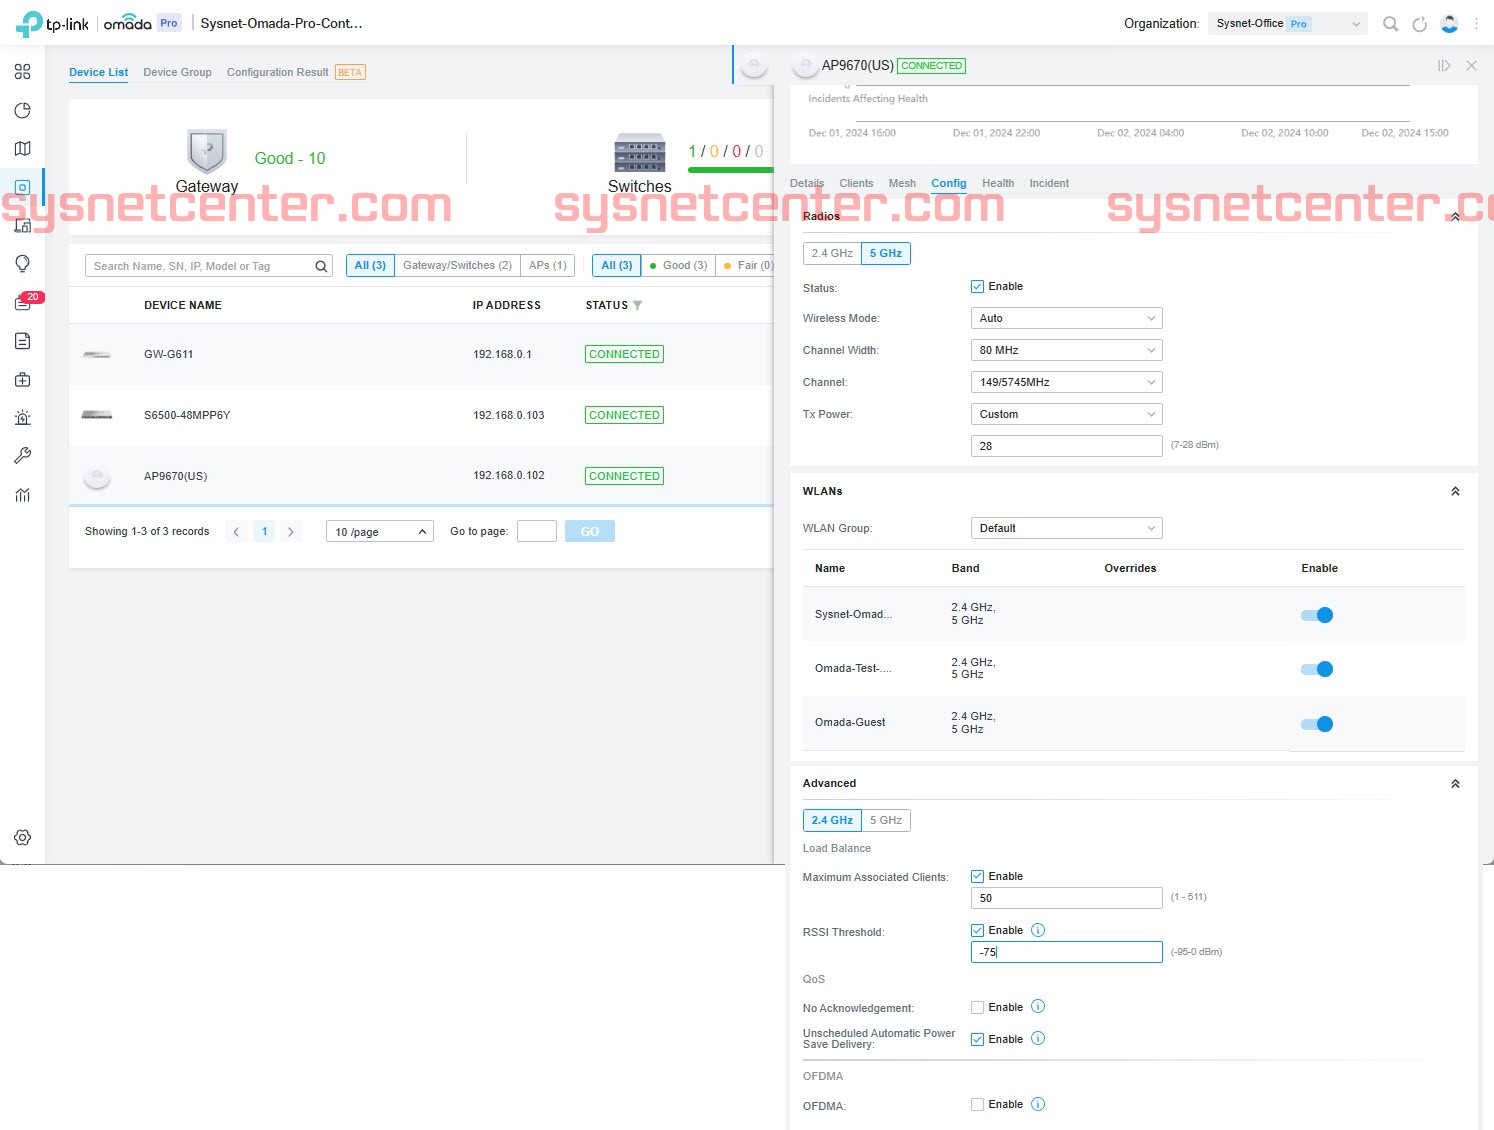Open the Logs icon with badge 20
Viewport: 1494px width, 1130px height.
[24, 302]
